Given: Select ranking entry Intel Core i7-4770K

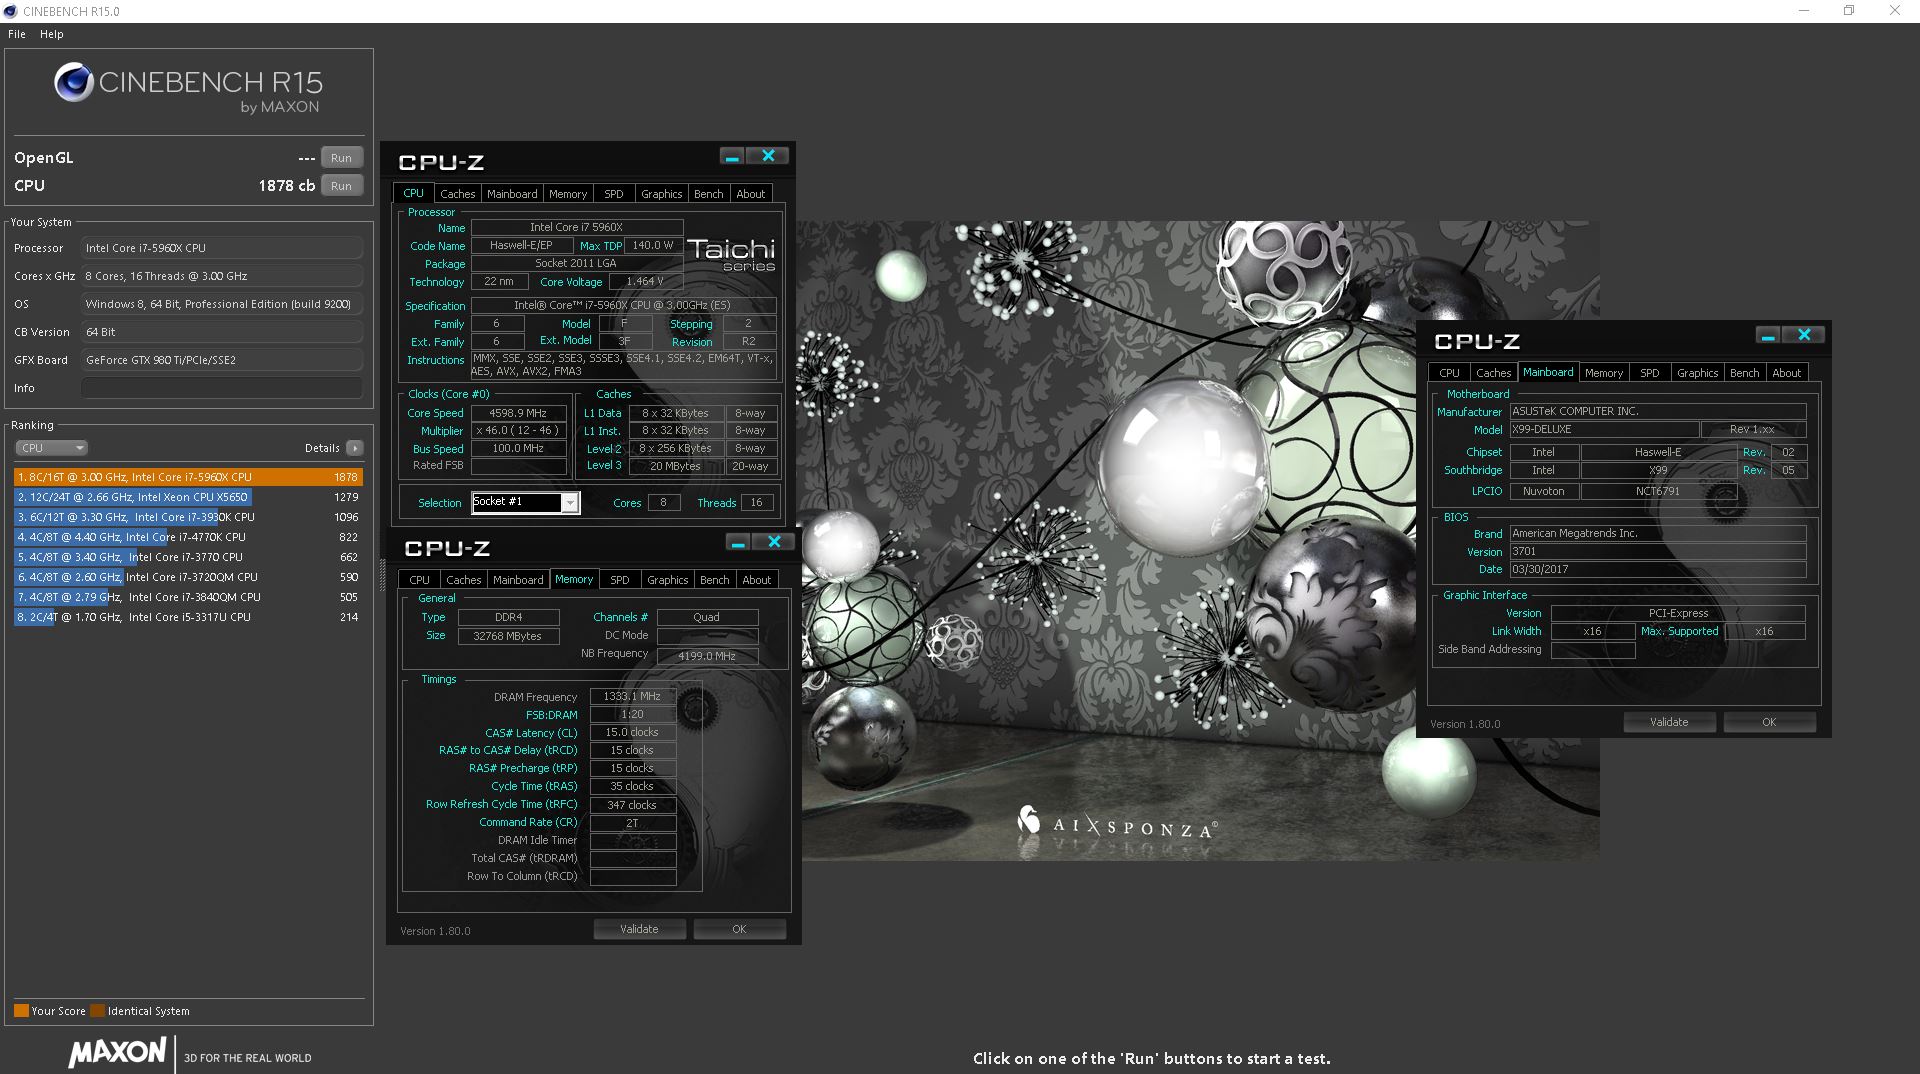Looking at the screenshot, I should pyautogui.click(x=188, y=537).
